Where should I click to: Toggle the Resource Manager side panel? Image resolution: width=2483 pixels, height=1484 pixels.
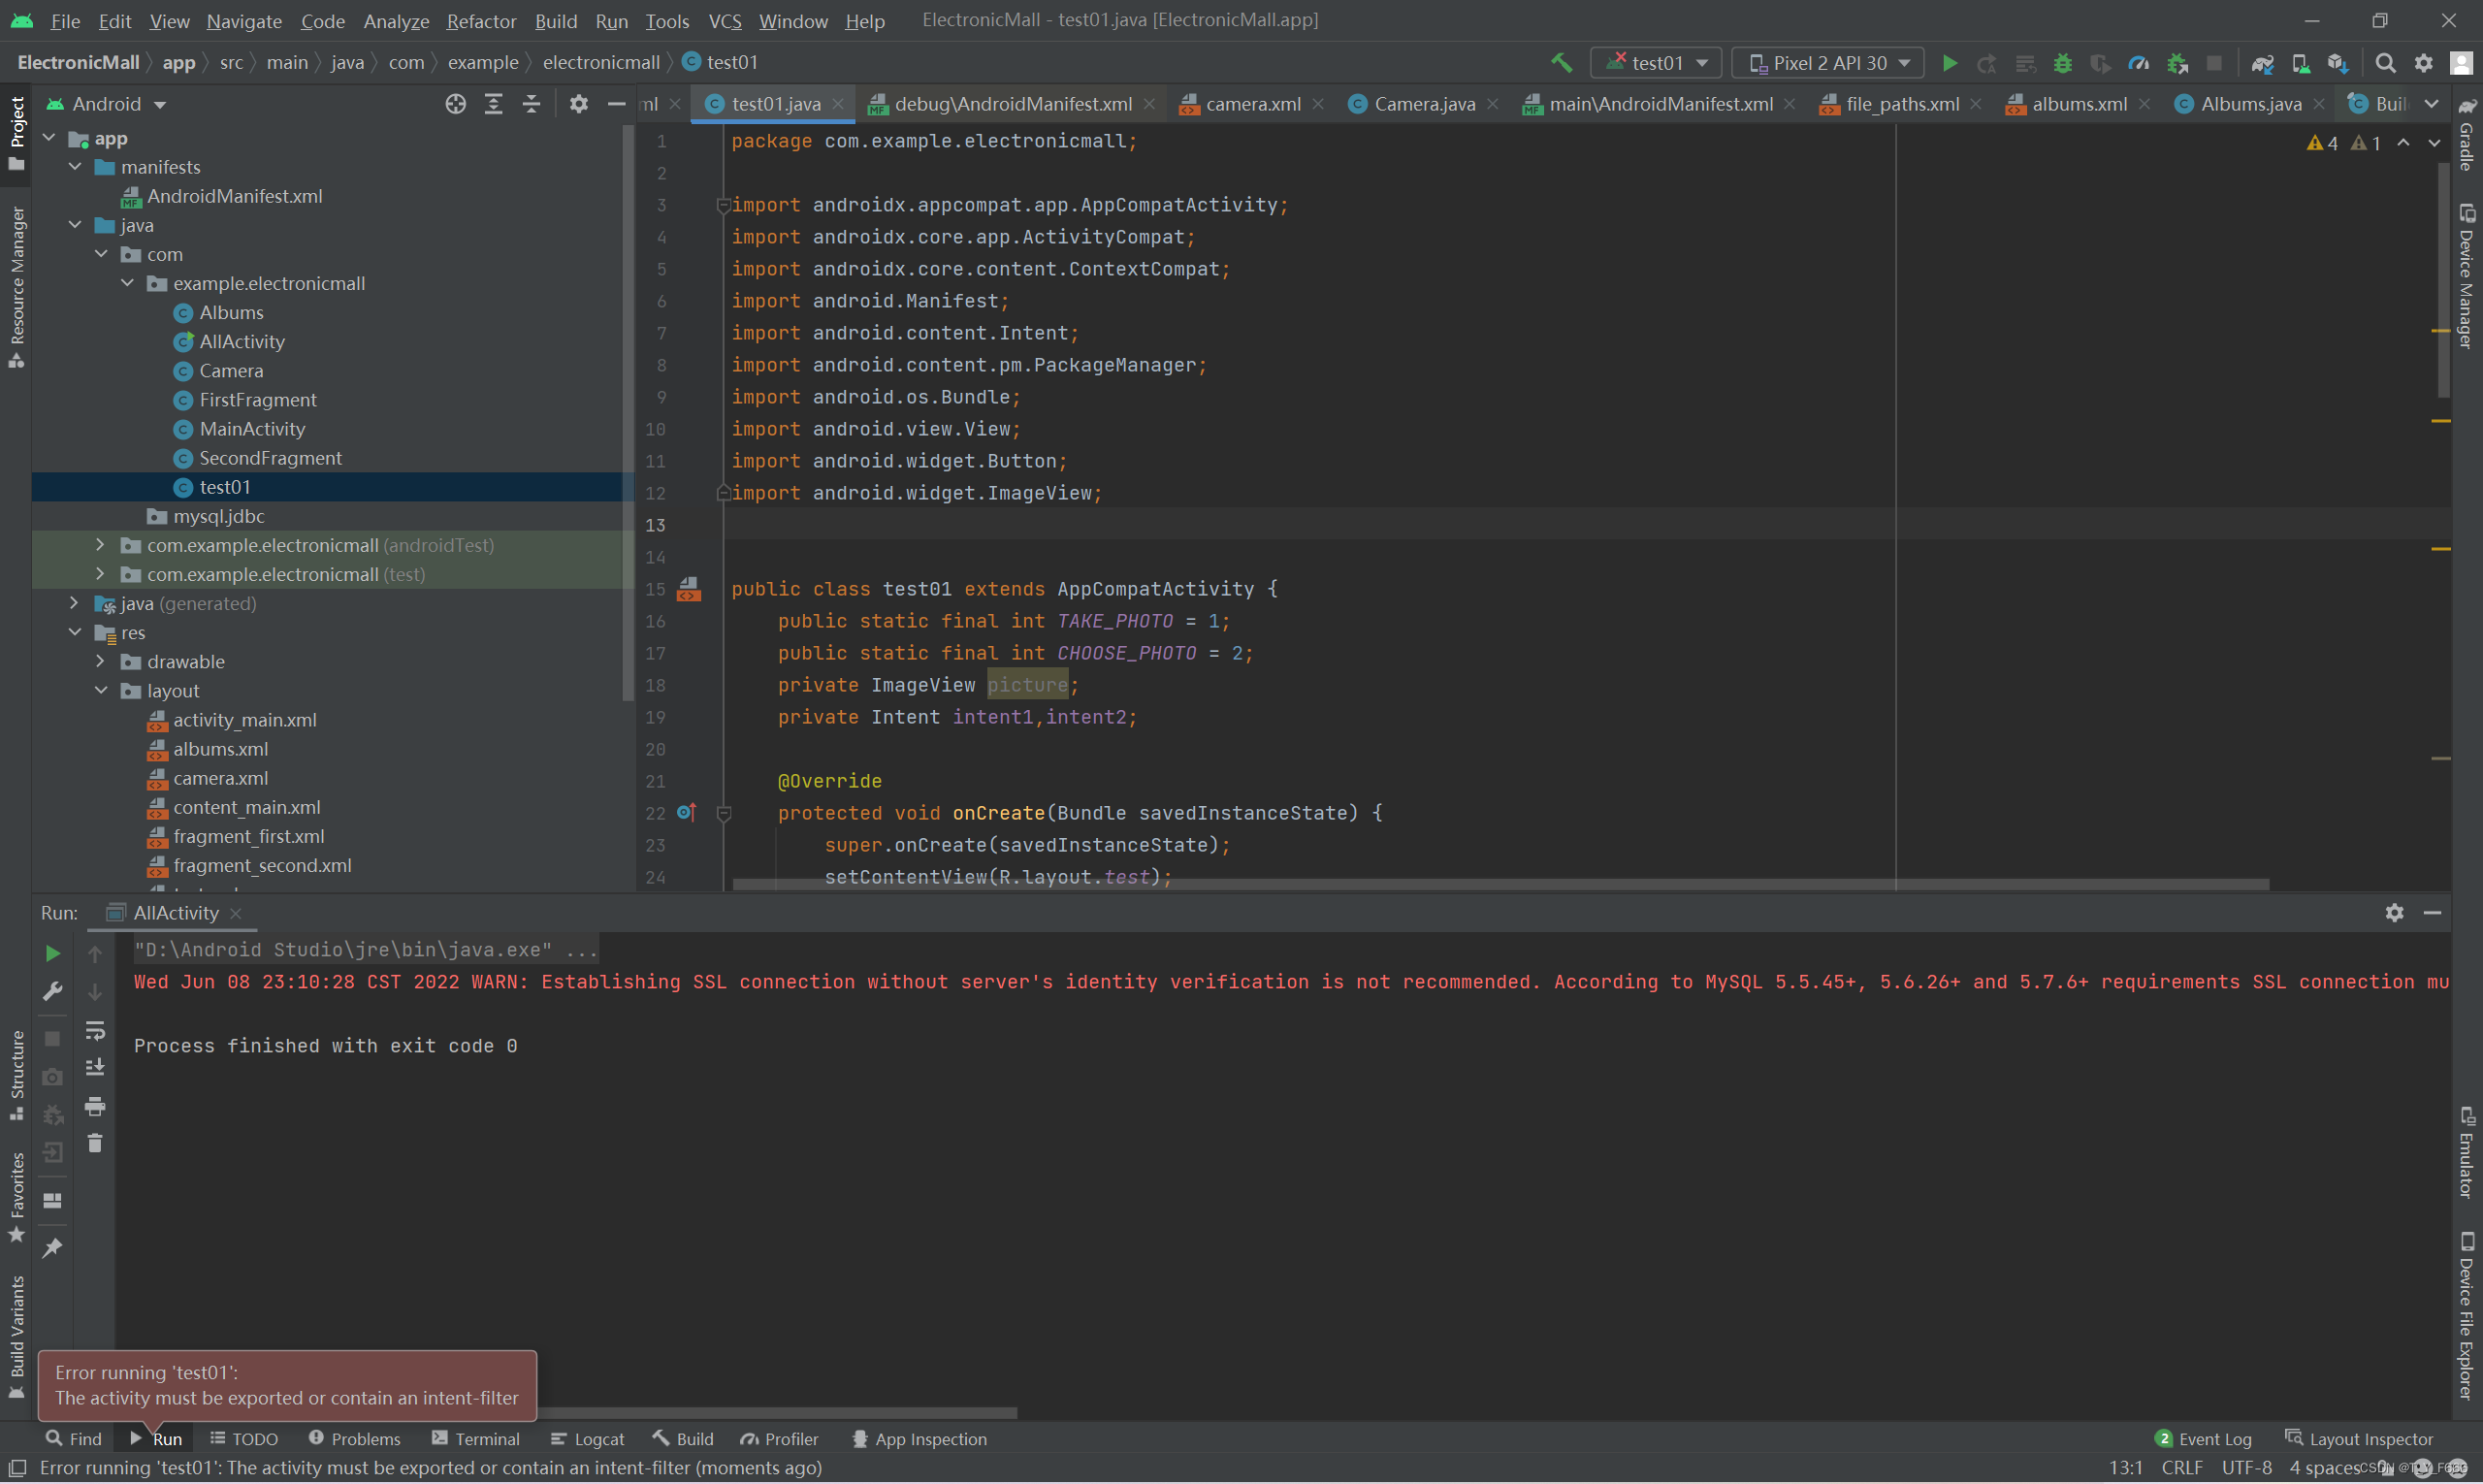[x=16, y=288]
